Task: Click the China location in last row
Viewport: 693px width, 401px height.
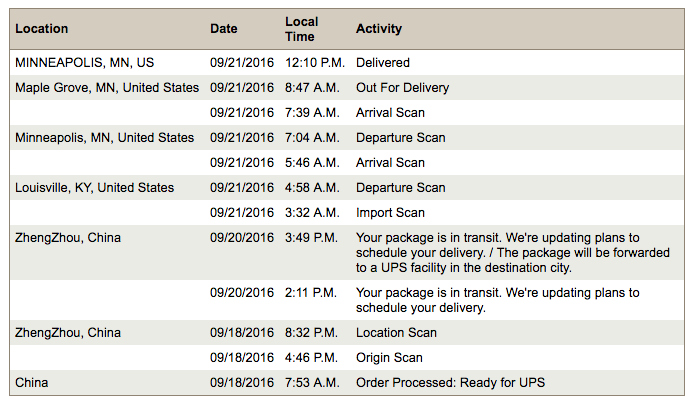Action: [31, 382]
